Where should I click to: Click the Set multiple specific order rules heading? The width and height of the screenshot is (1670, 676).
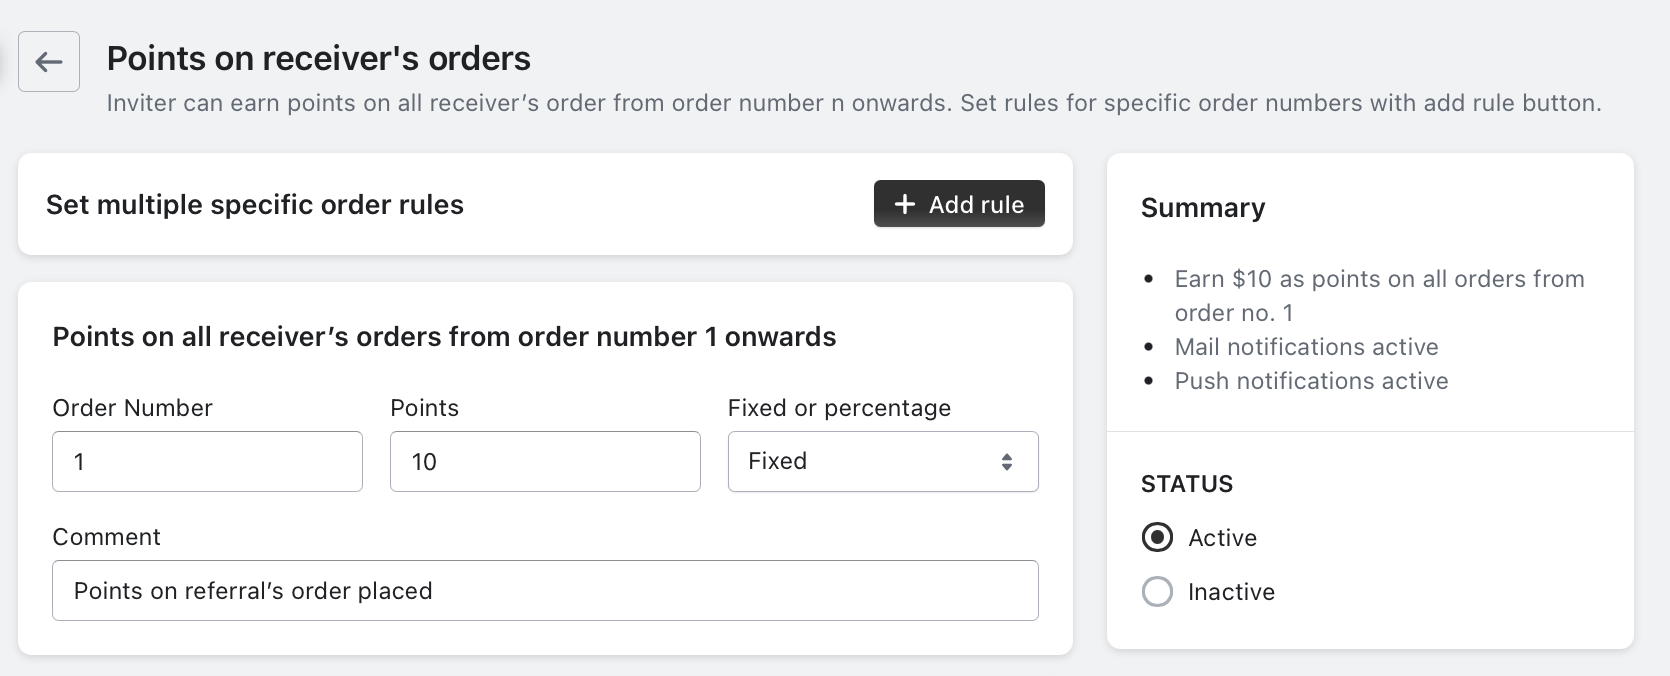255,205
